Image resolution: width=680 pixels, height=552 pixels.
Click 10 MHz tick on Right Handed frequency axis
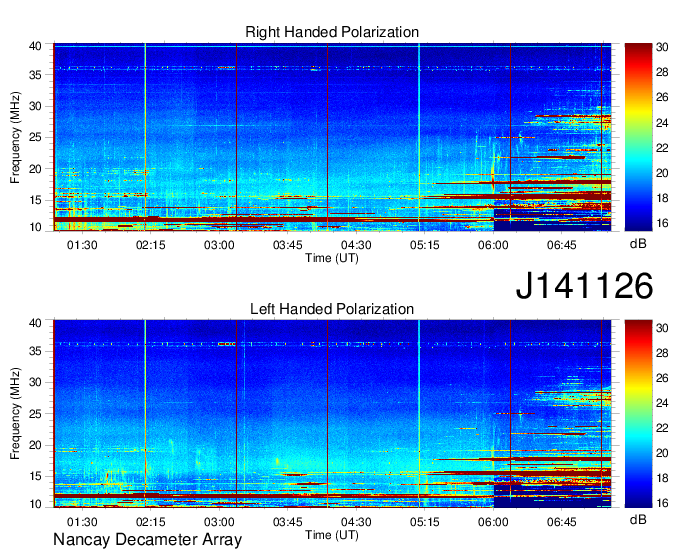pyautogui.click(x=35, y=227)
